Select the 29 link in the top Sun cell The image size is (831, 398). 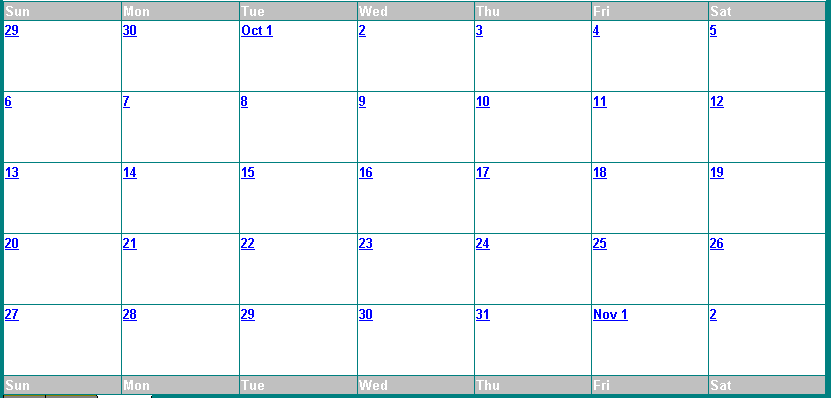(12, 31)
